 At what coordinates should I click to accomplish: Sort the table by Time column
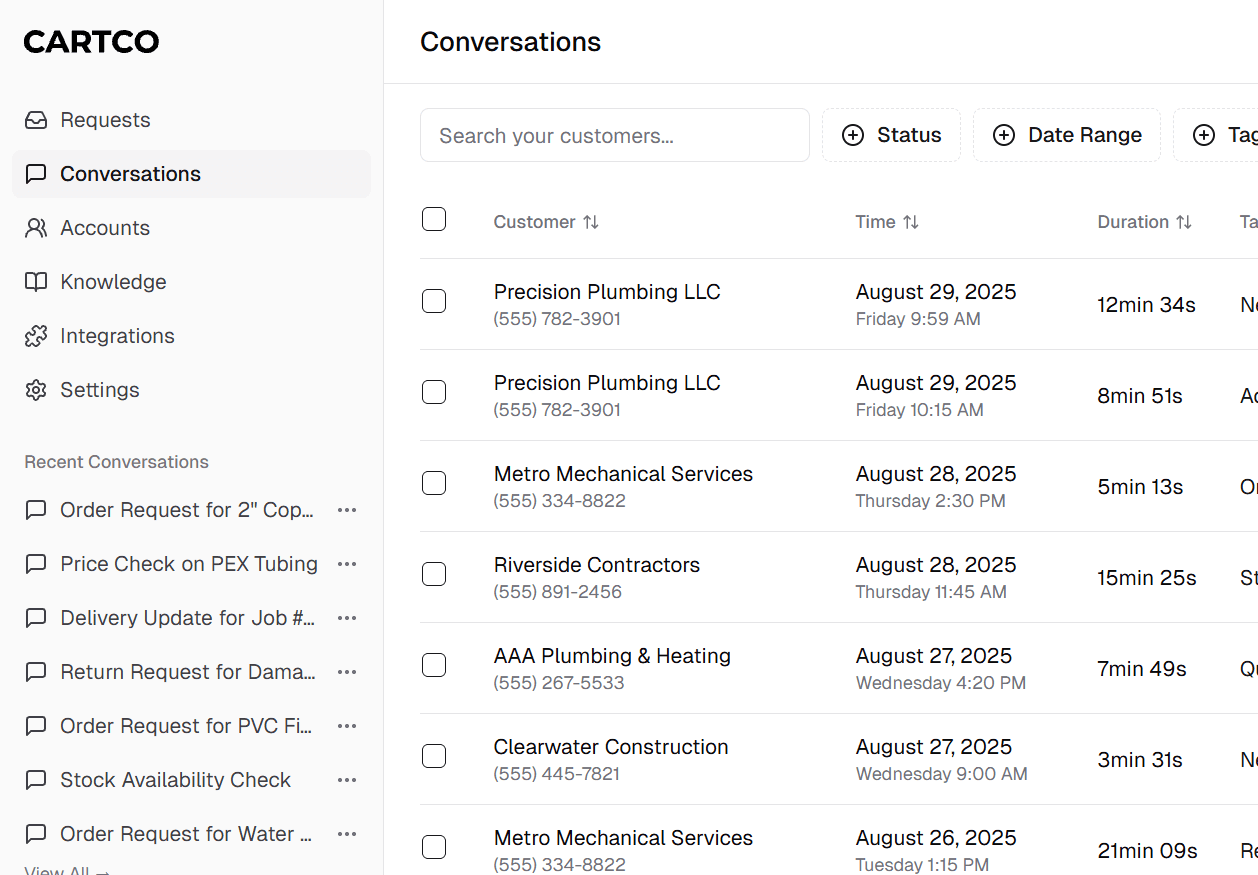(x=910, y=222)
